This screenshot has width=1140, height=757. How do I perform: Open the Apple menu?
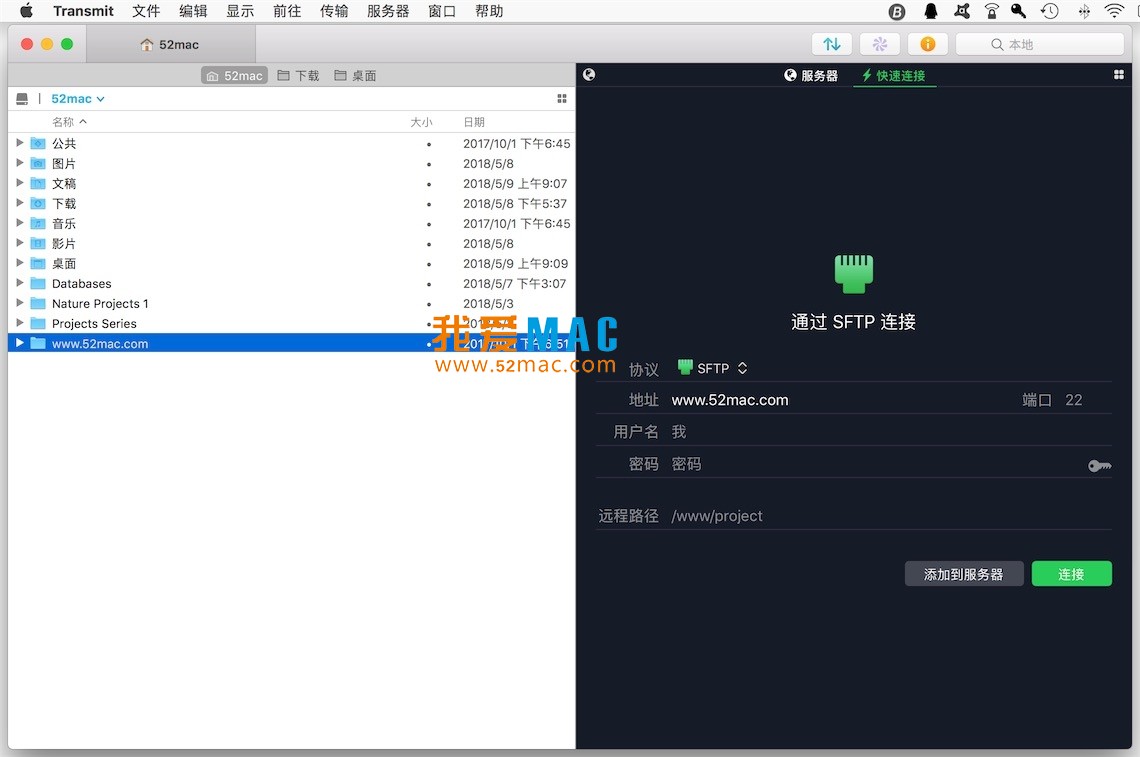coord(26,11)
